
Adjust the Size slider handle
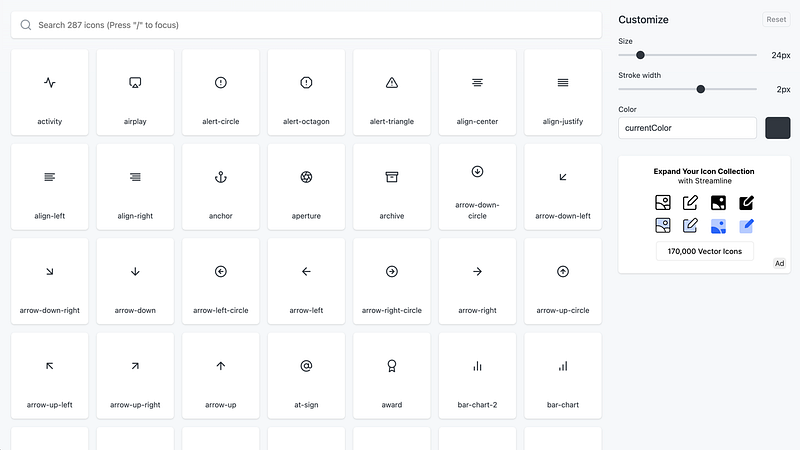click(640, 55)
